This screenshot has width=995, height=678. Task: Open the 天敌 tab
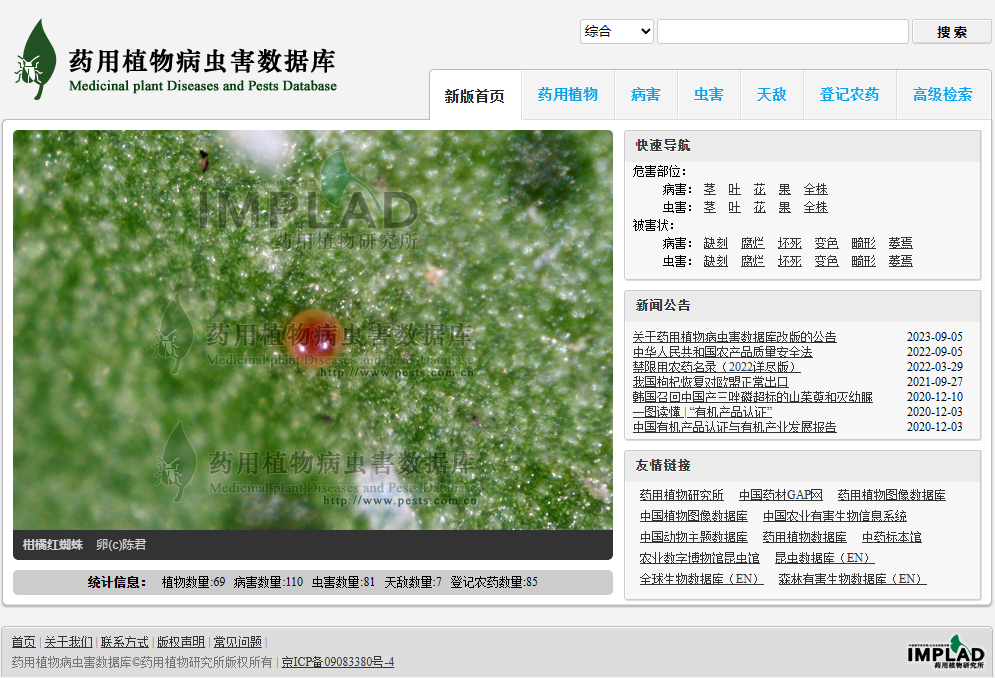772,95
